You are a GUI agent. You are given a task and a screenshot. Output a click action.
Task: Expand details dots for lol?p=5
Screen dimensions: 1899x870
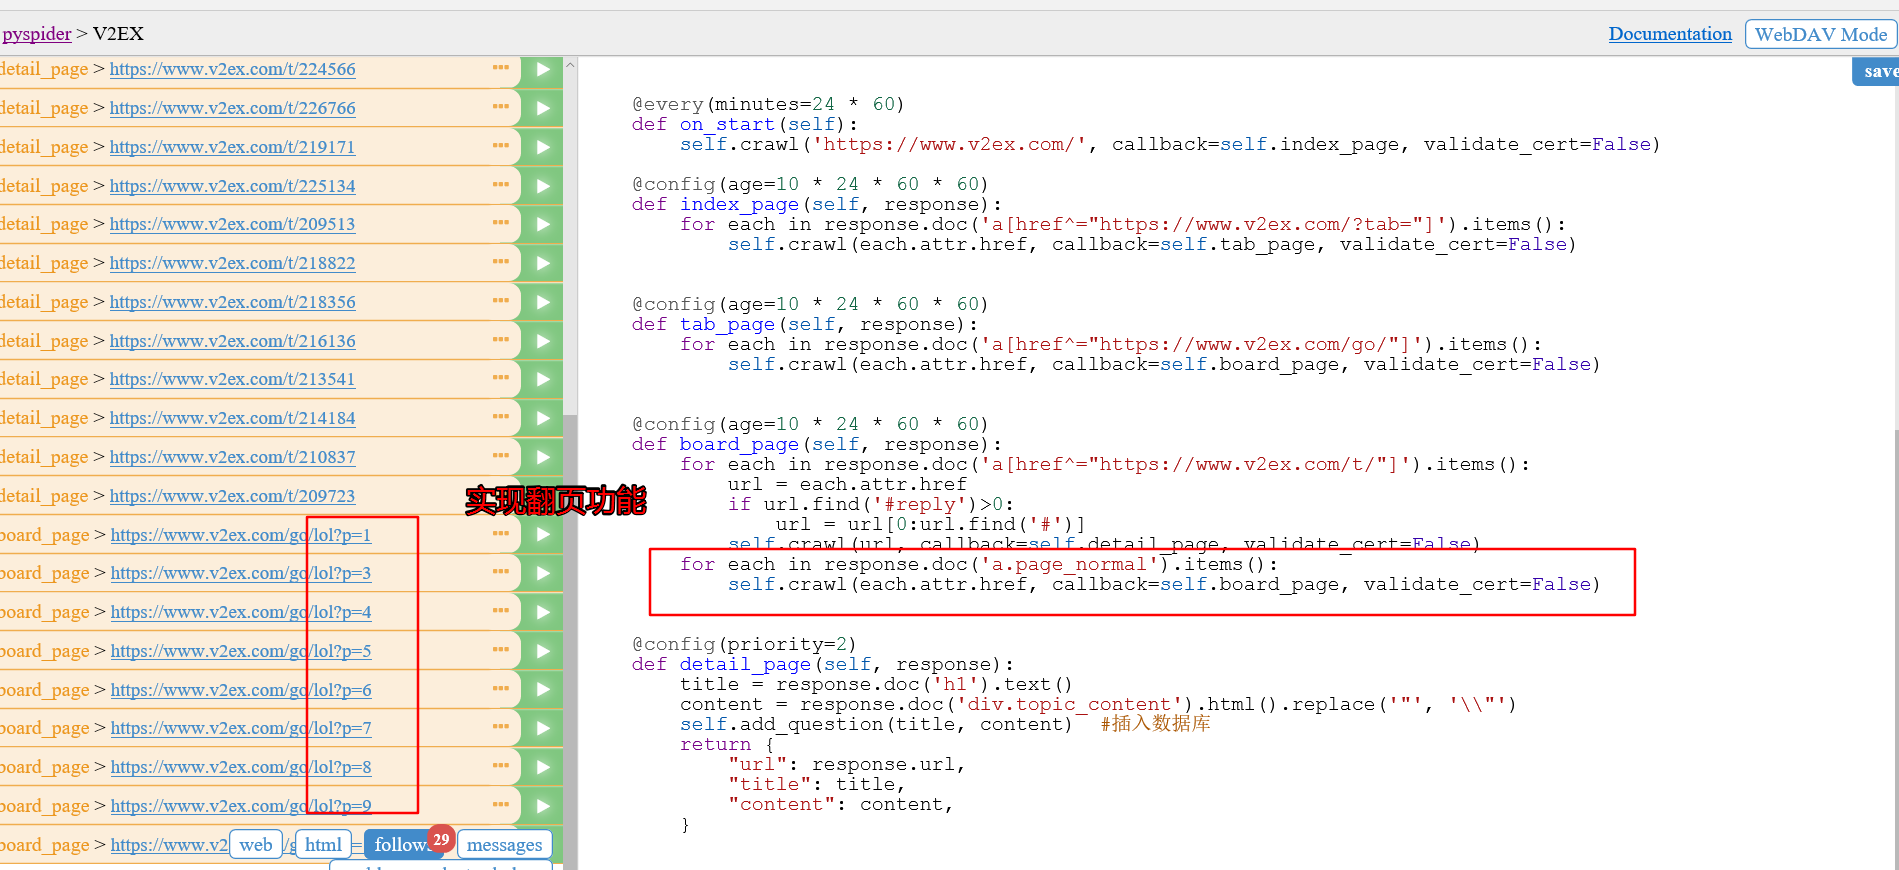[501, 649]
